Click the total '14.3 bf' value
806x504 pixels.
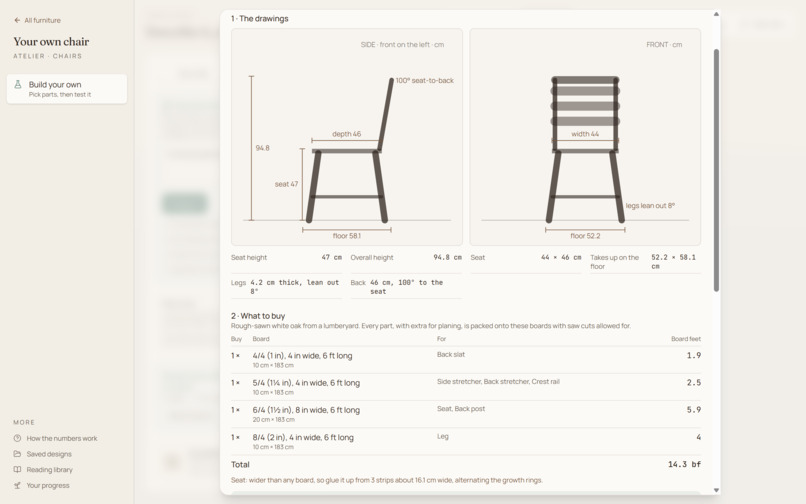[684, 464]
